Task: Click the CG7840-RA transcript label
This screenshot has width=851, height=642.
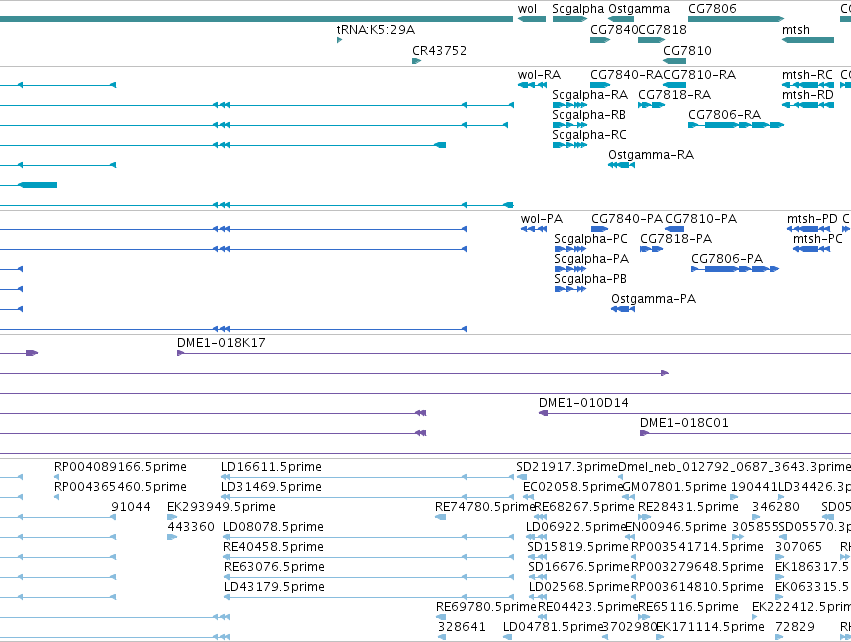Action: (627, 75)
